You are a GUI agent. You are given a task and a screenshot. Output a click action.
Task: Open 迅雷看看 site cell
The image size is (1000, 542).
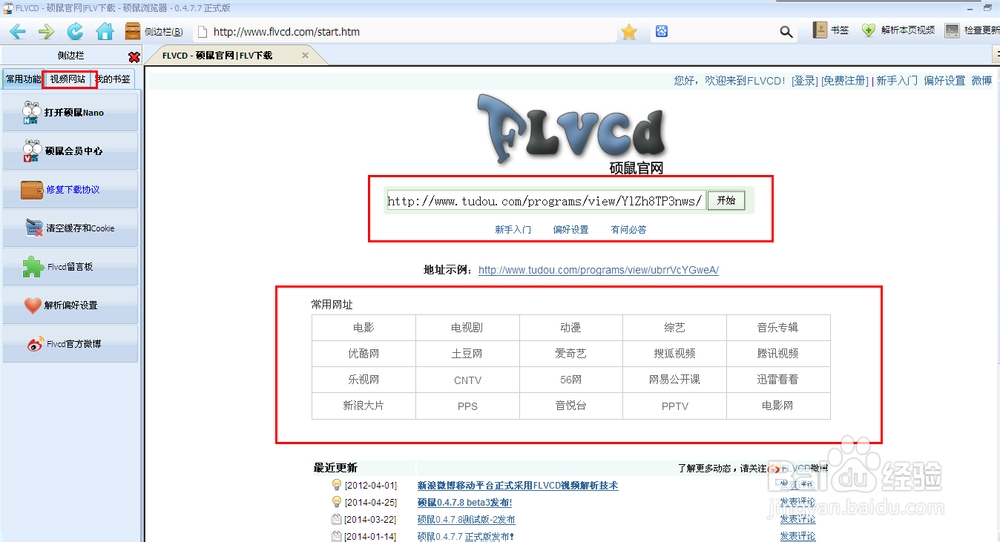click(x=777, y=379)
